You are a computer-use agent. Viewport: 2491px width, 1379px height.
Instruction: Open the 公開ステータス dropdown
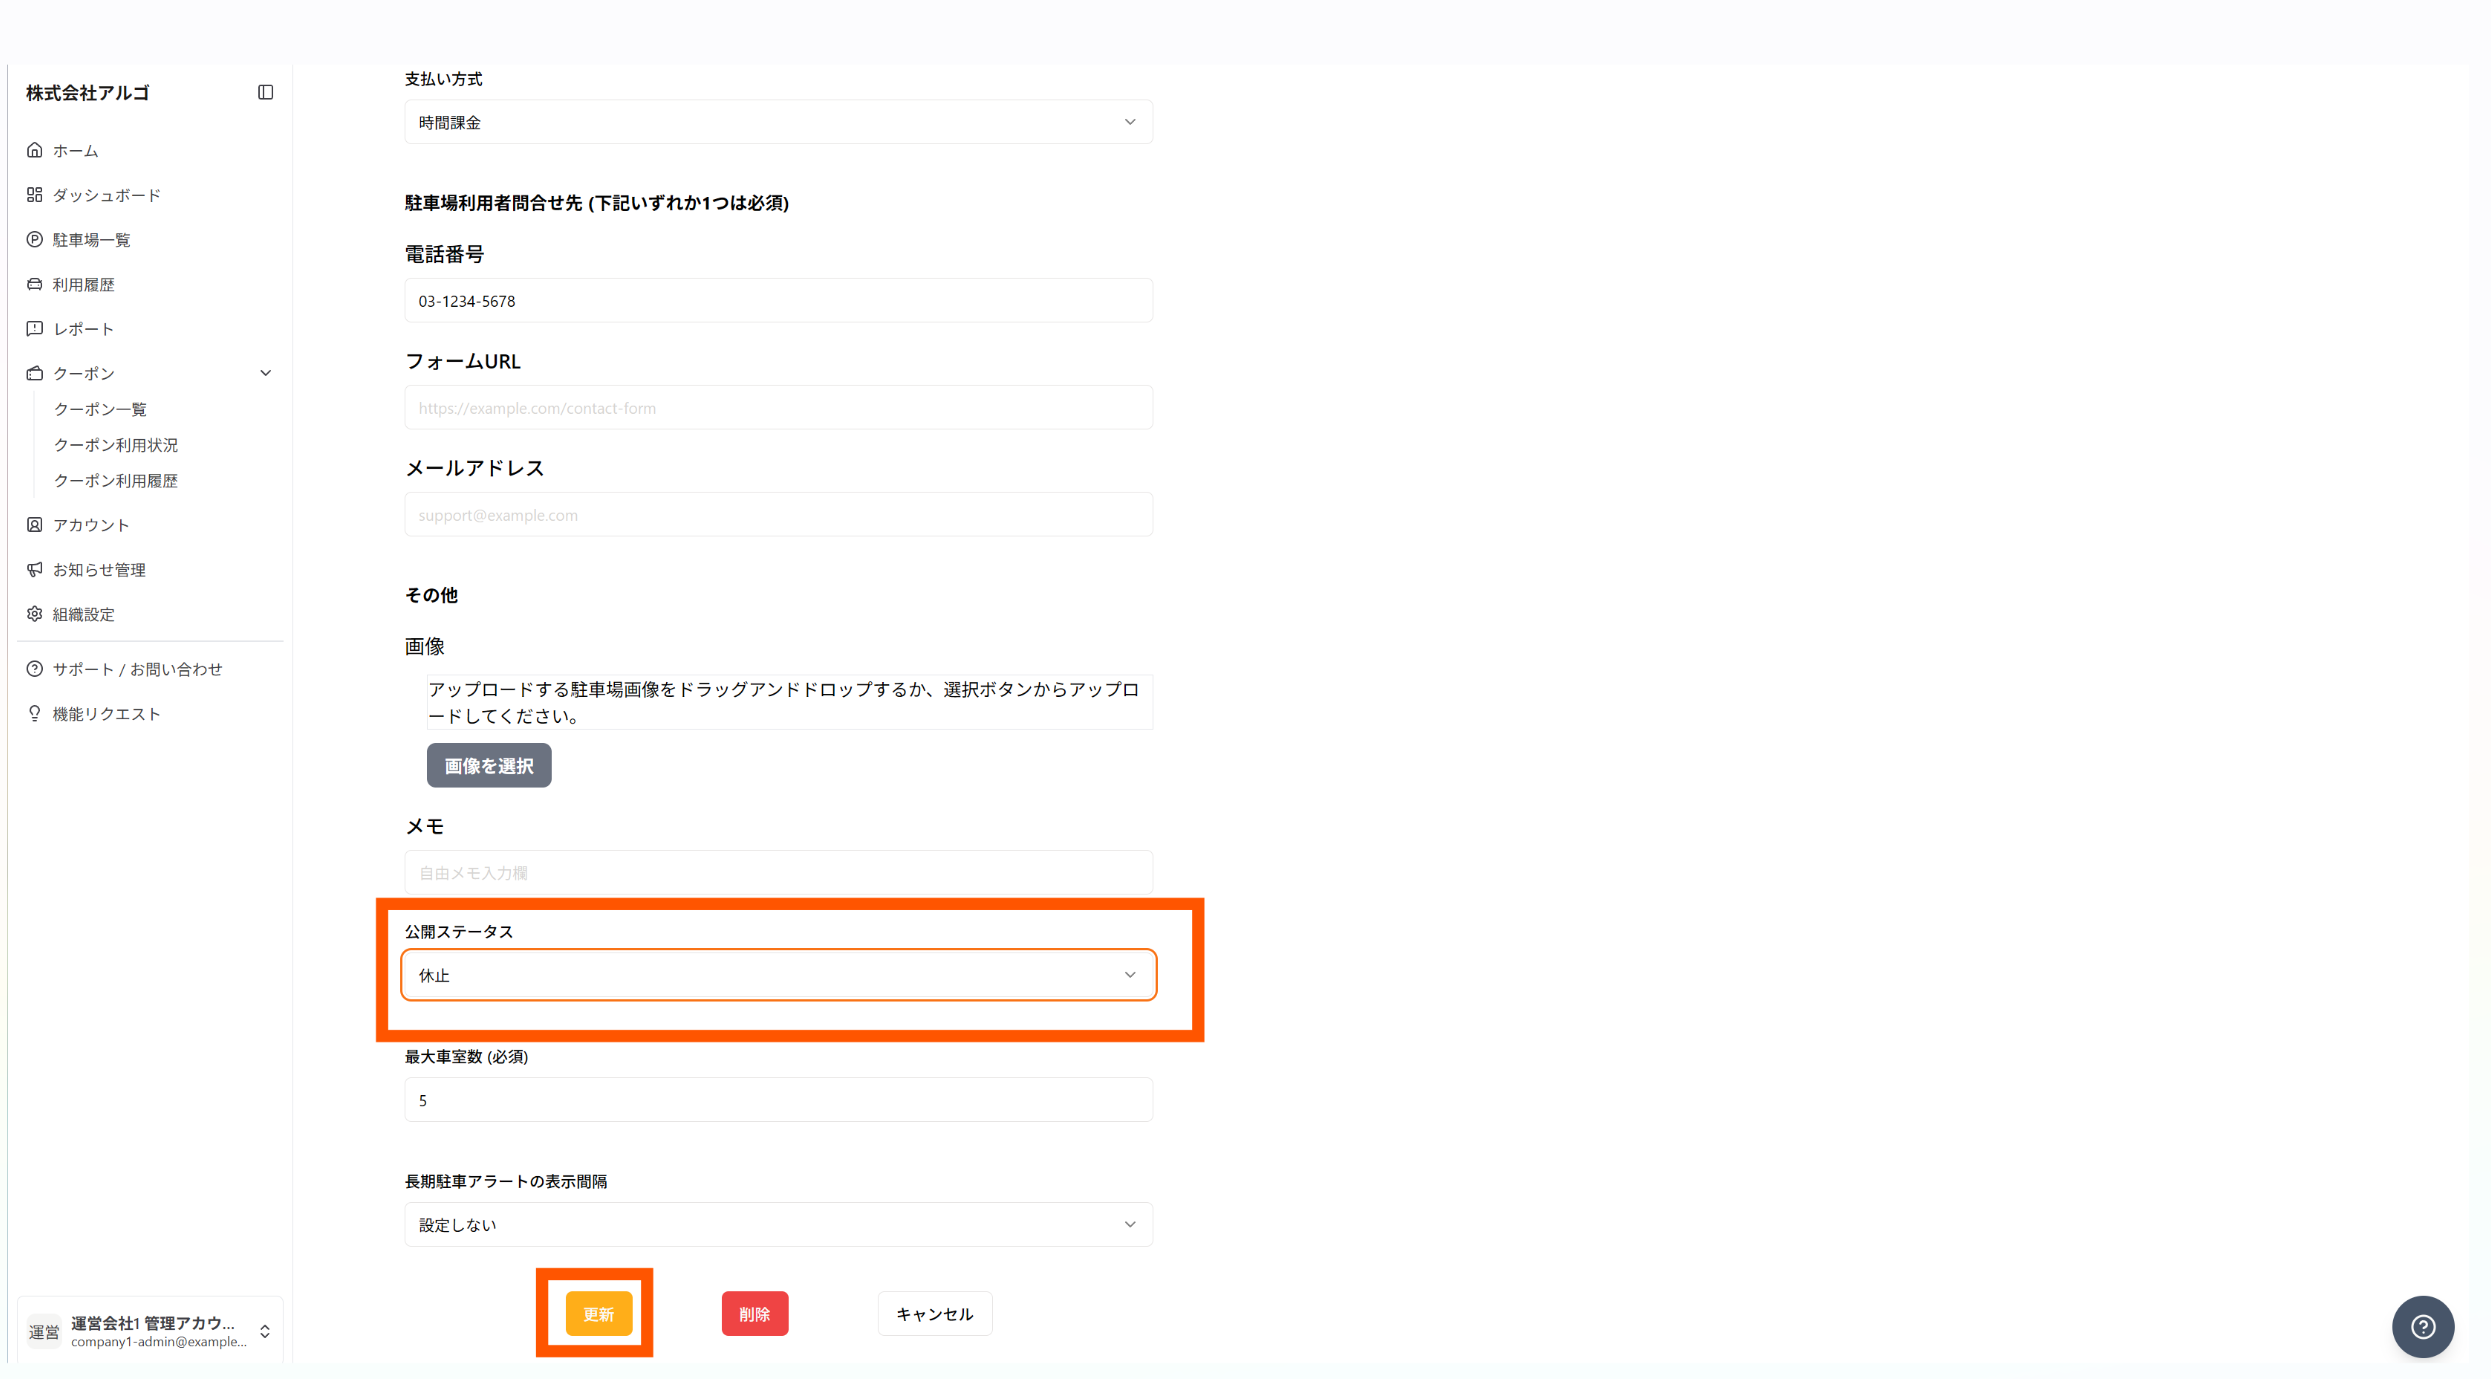[x=778, y=975]
